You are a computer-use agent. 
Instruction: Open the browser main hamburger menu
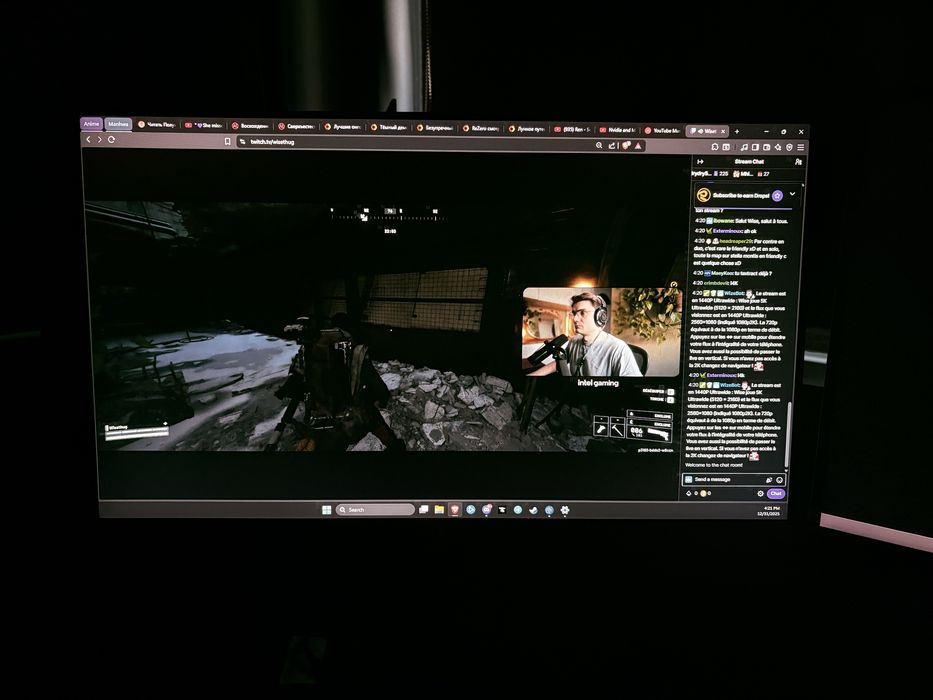801,147
